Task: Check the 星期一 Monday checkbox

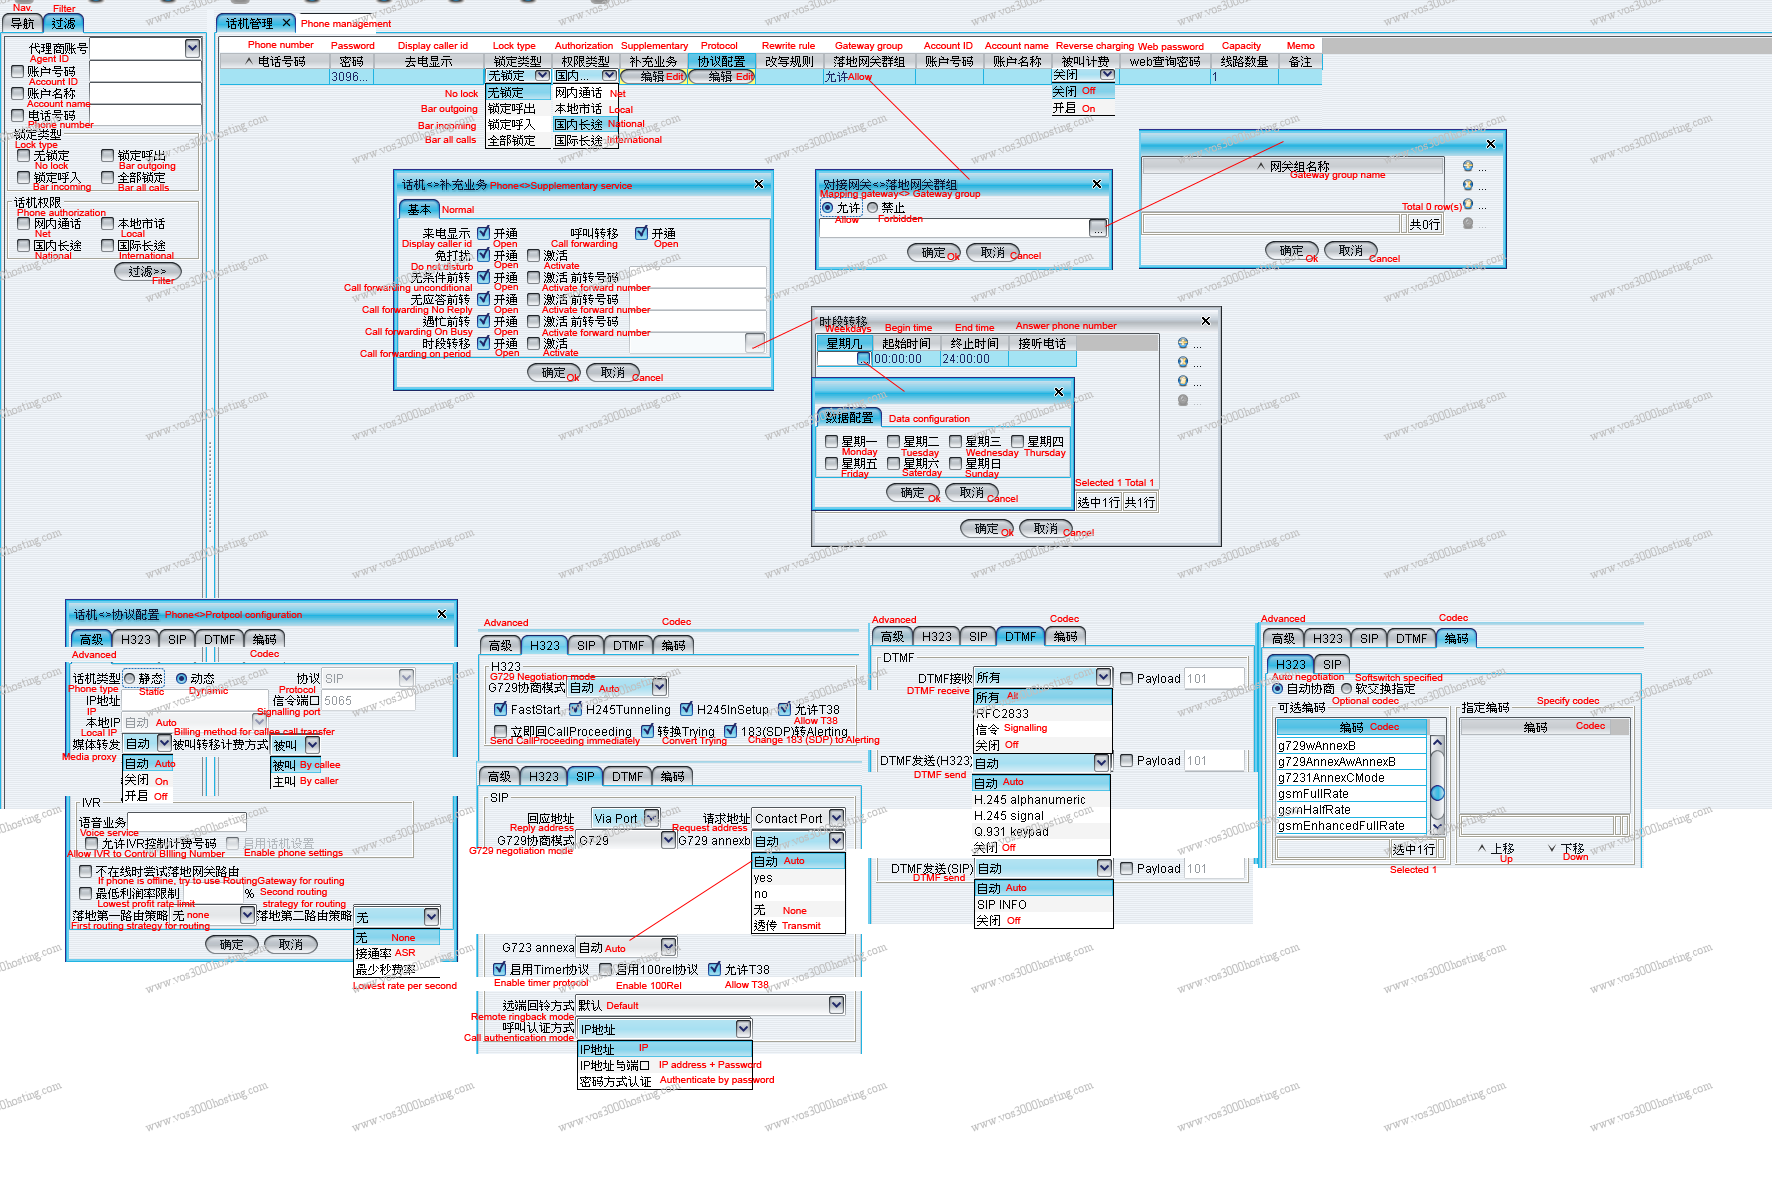Action: (x=832, y=441)
